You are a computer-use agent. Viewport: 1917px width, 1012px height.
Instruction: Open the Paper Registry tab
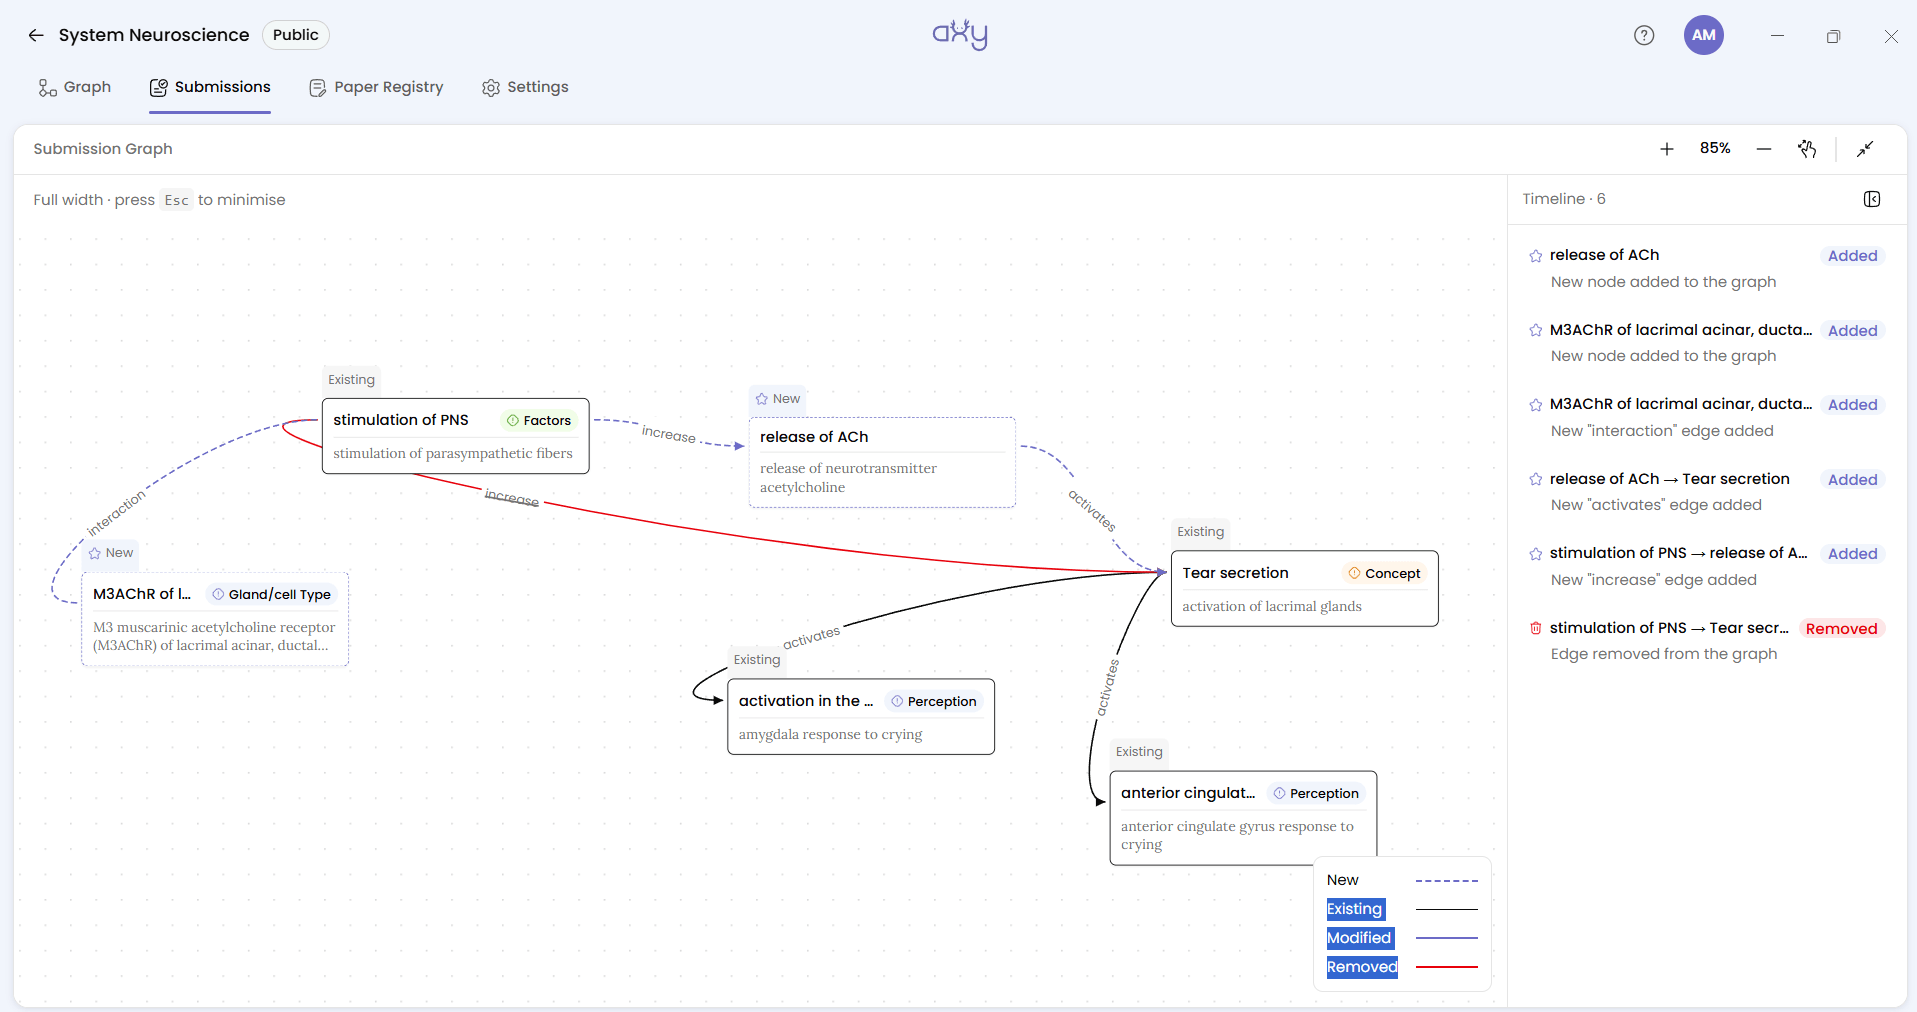pyautogui.click(x=376, y=87)
